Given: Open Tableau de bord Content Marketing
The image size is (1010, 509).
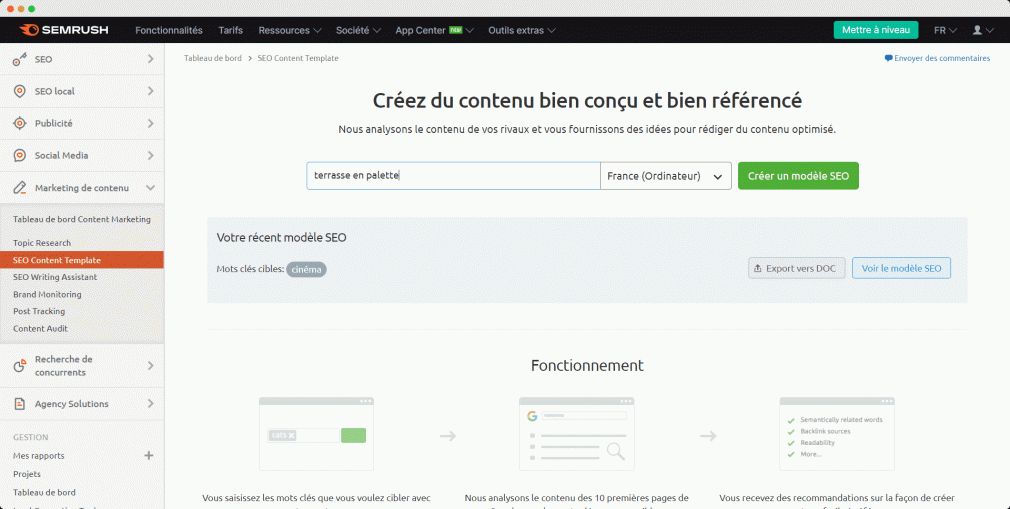Looking at the screenshot, I should click(82, 220).
